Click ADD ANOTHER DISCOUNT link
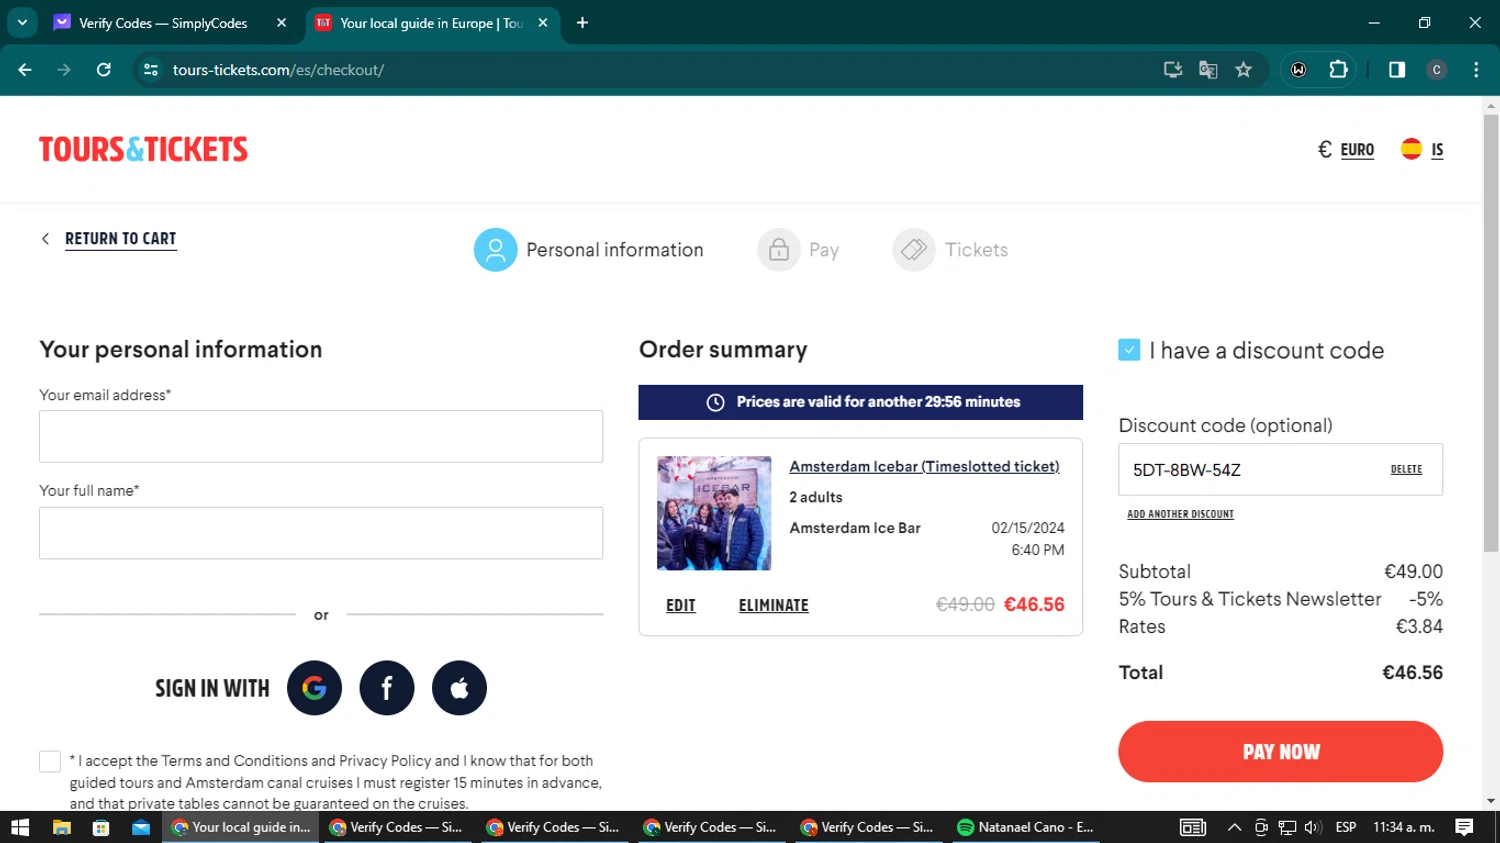This screenshot has height=843, width=1500. point(1180,514)
